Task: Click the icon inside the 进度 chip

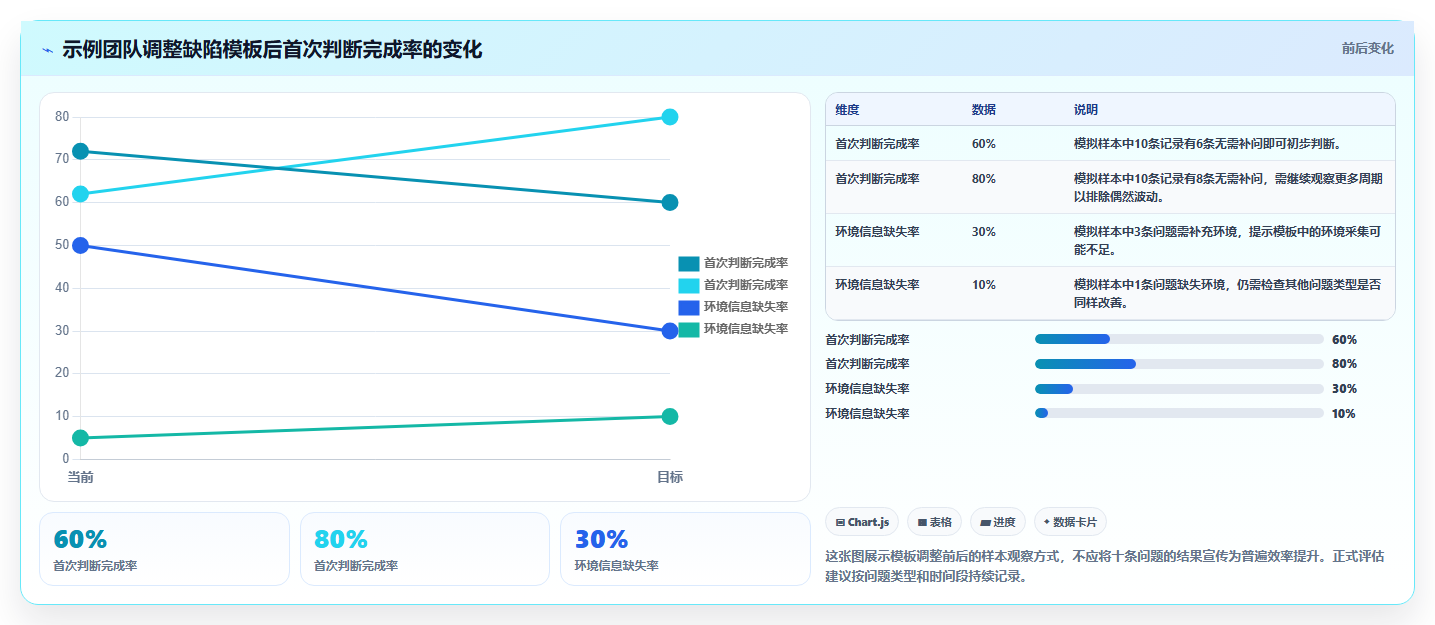Action: 985,523
